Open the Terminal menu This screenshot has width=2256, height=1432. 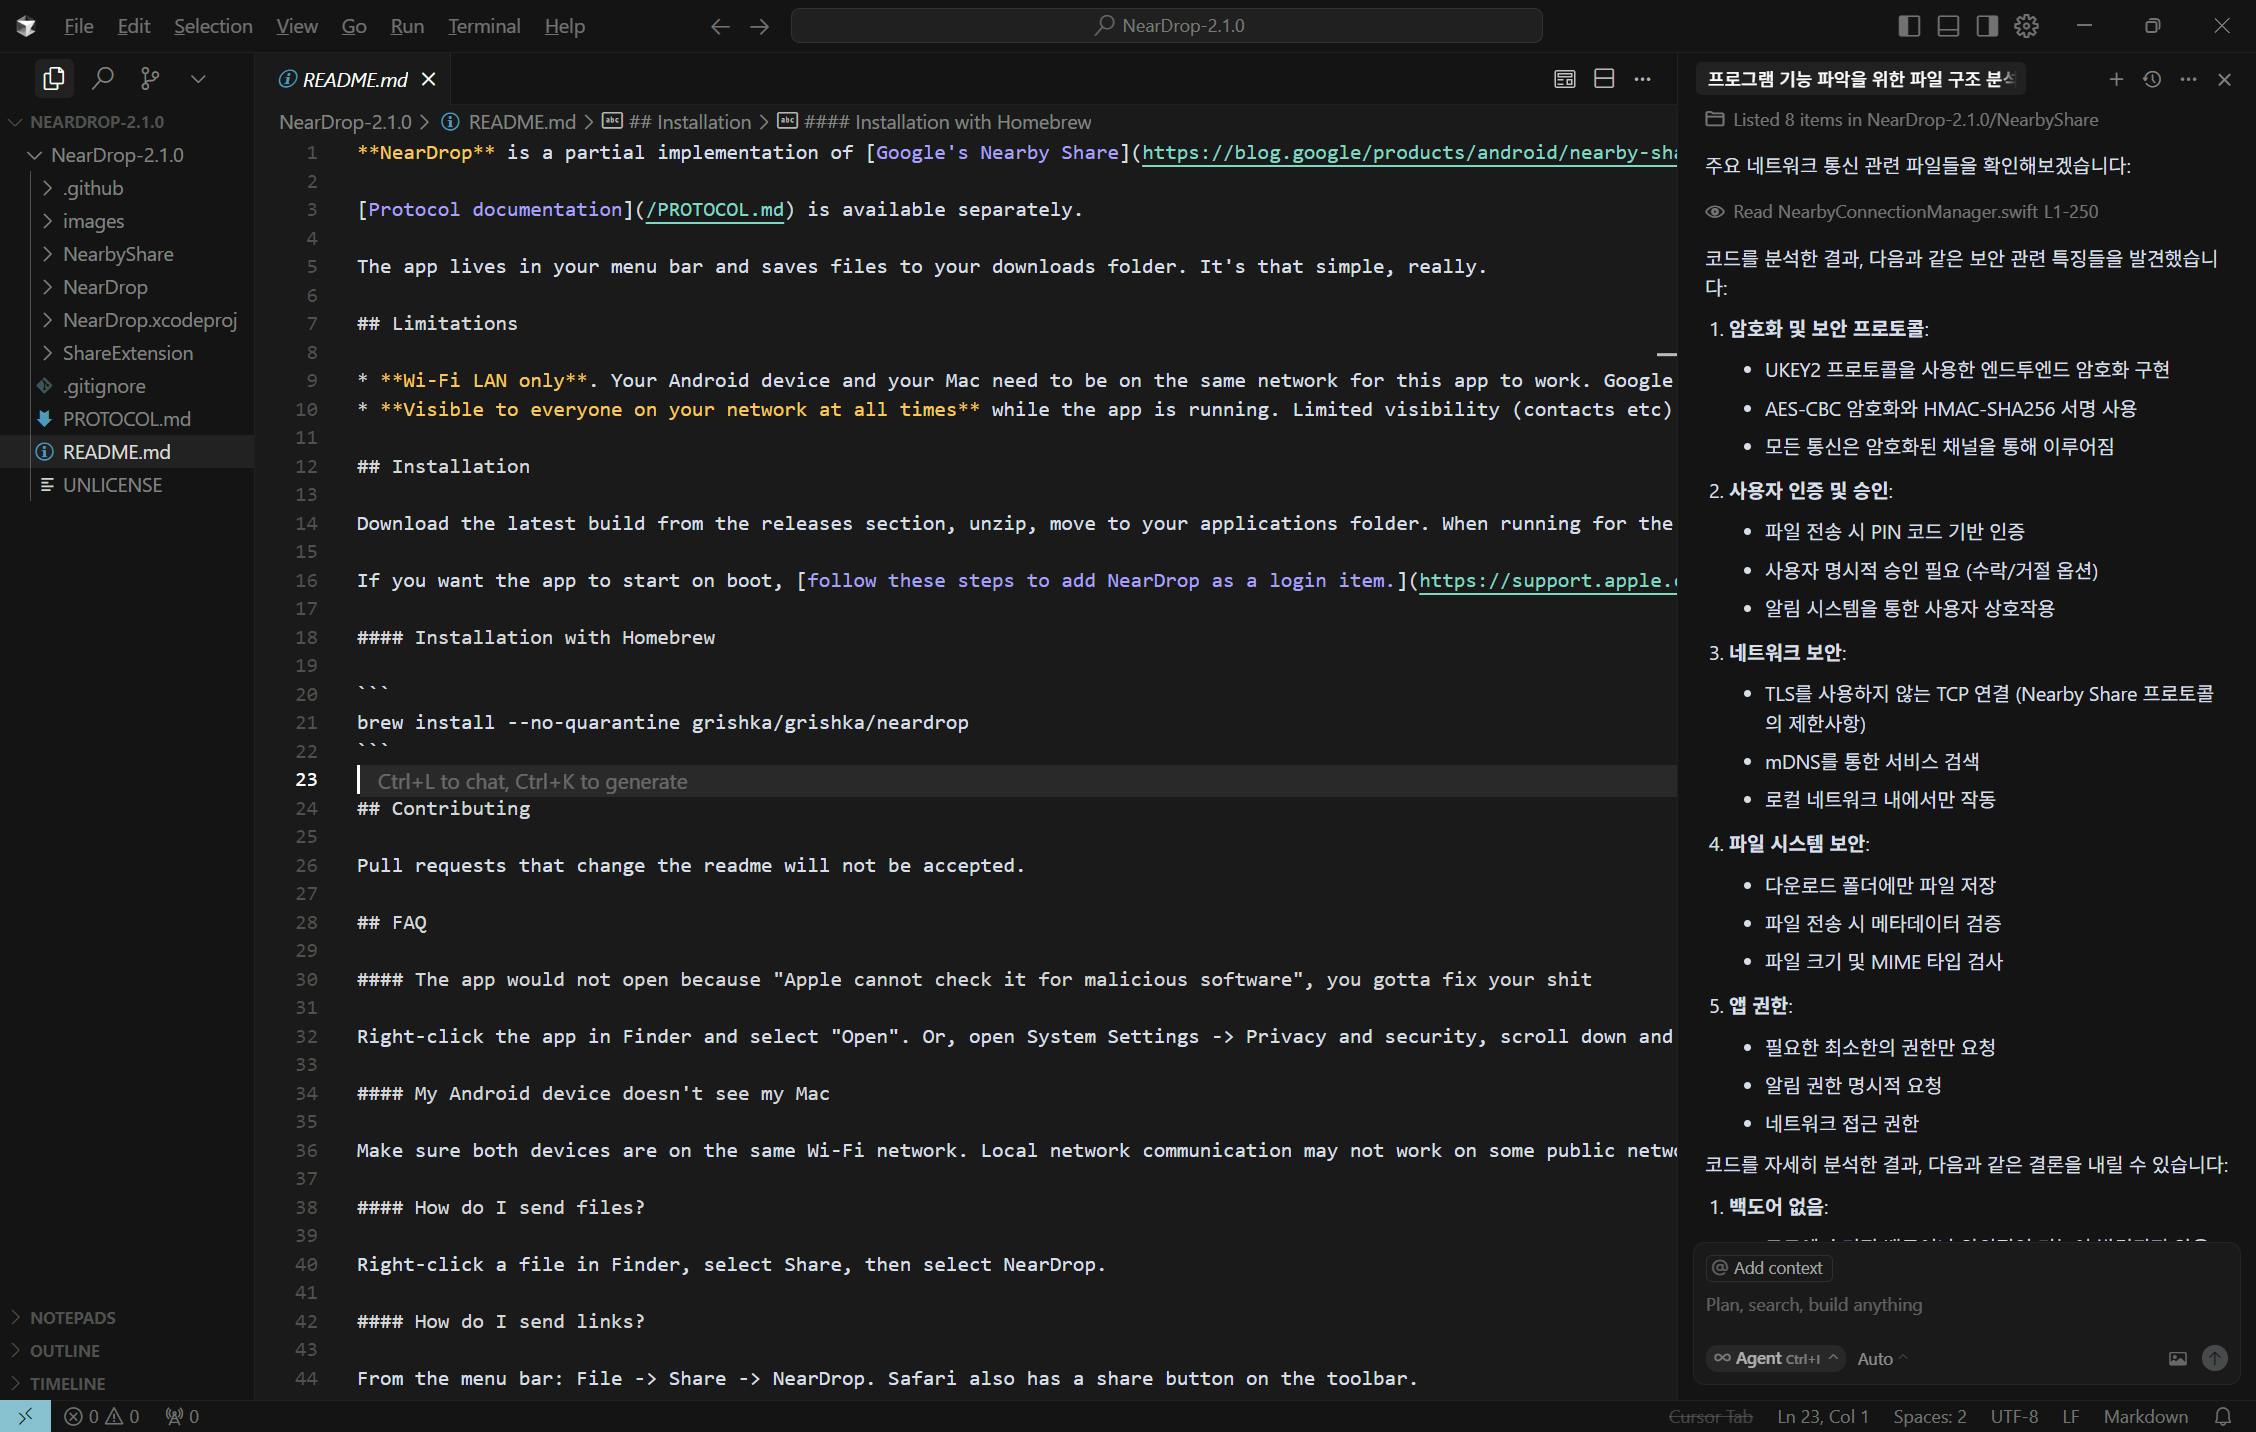tap(484, 26)
